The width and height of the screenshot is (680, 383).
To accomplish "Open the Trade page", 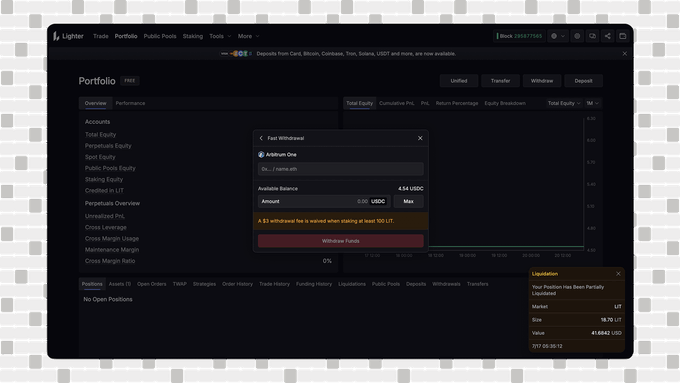I will [x=101, y=36].
